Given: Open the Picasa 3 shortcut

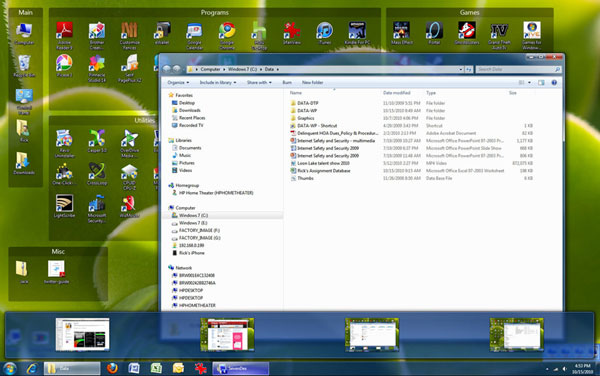Looking at the screenshot, I should [64, 66].
